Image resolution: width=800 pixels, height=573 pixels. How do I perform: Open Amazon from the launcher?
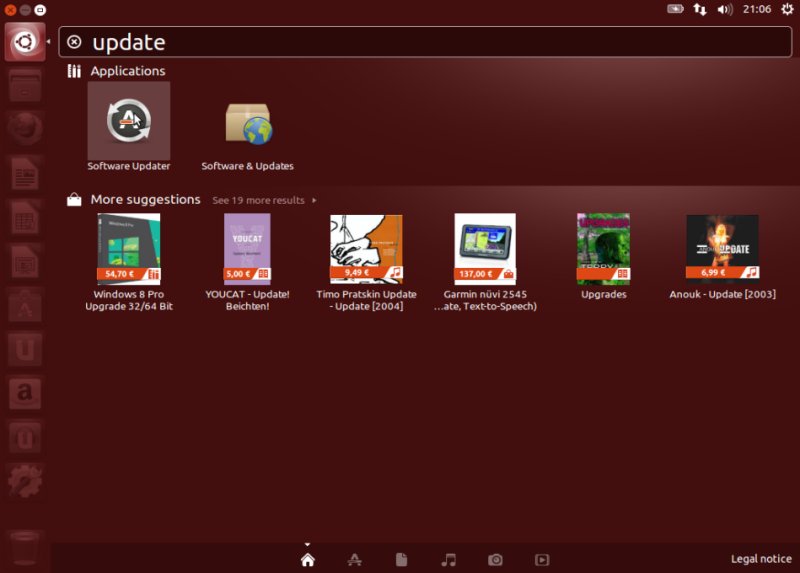[24, 393]
